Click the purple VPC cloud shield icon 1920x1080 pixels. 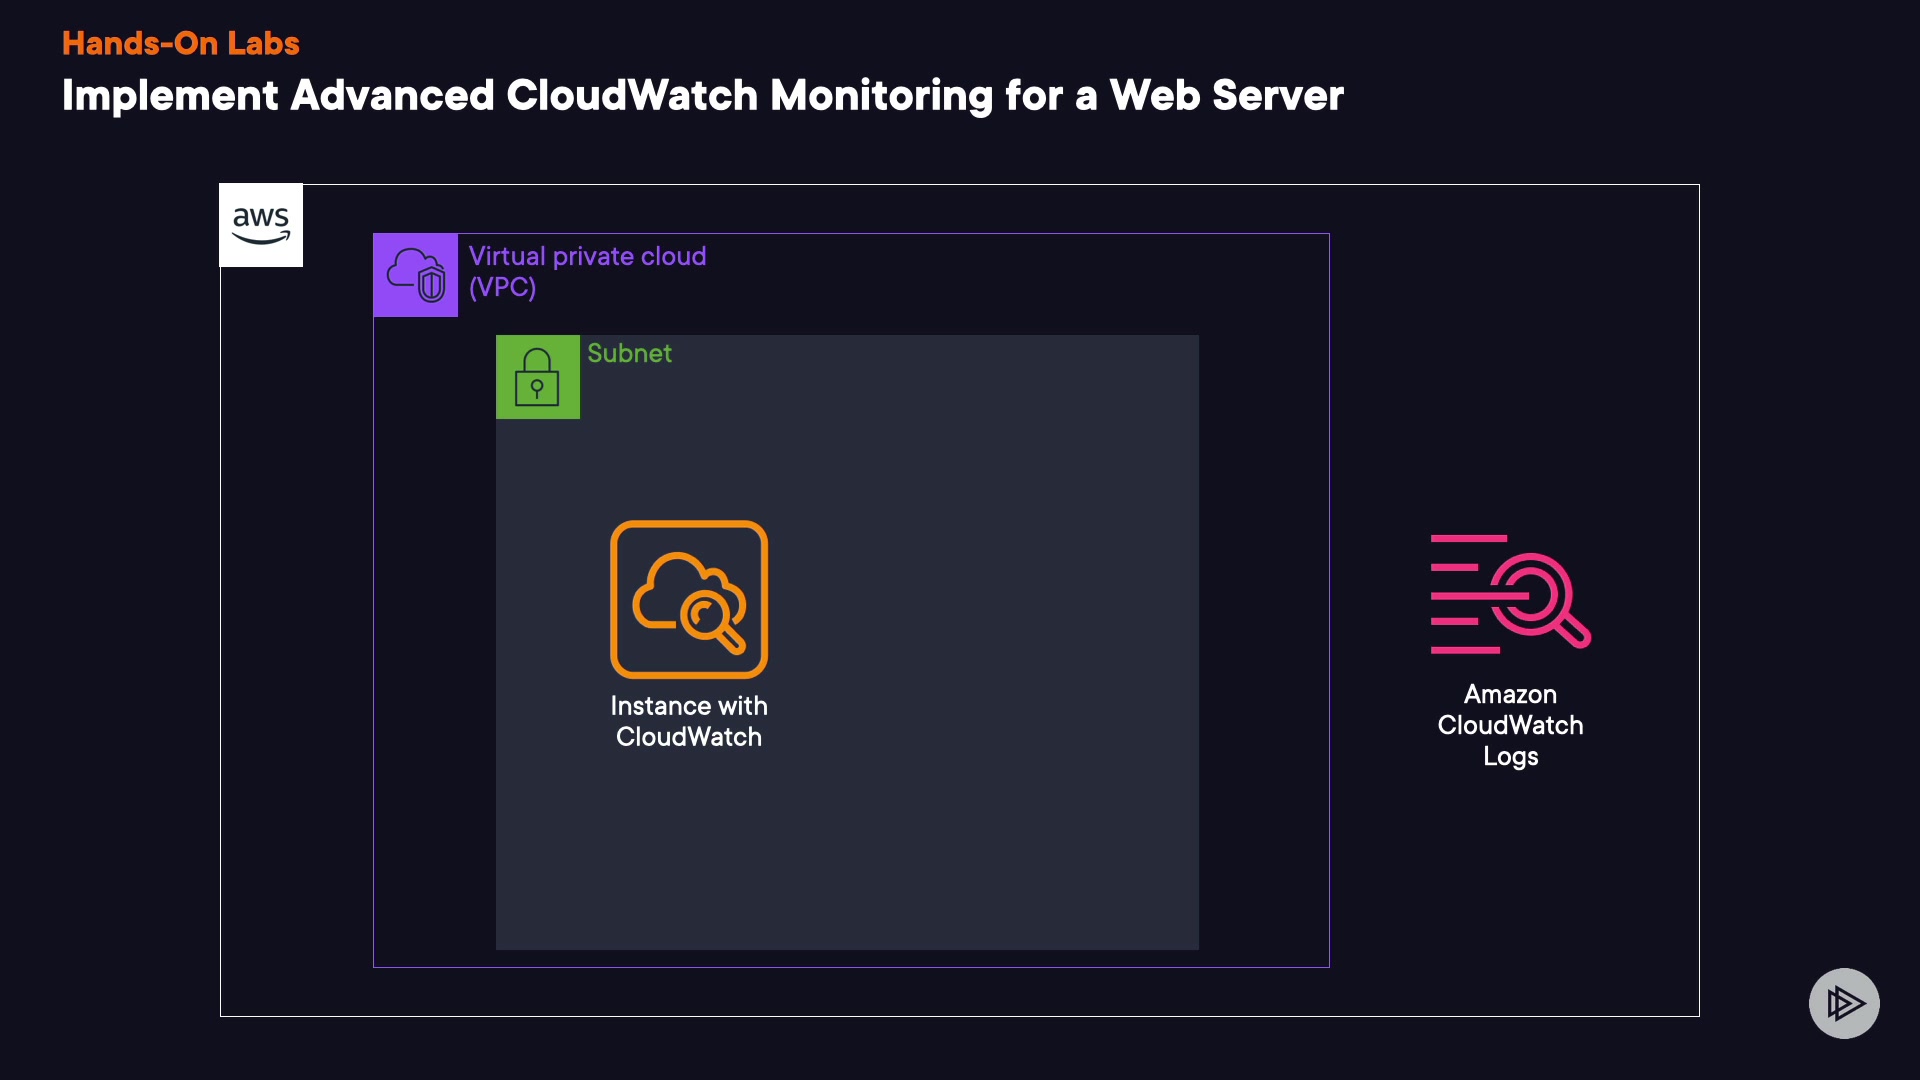(x=416, y=275)
